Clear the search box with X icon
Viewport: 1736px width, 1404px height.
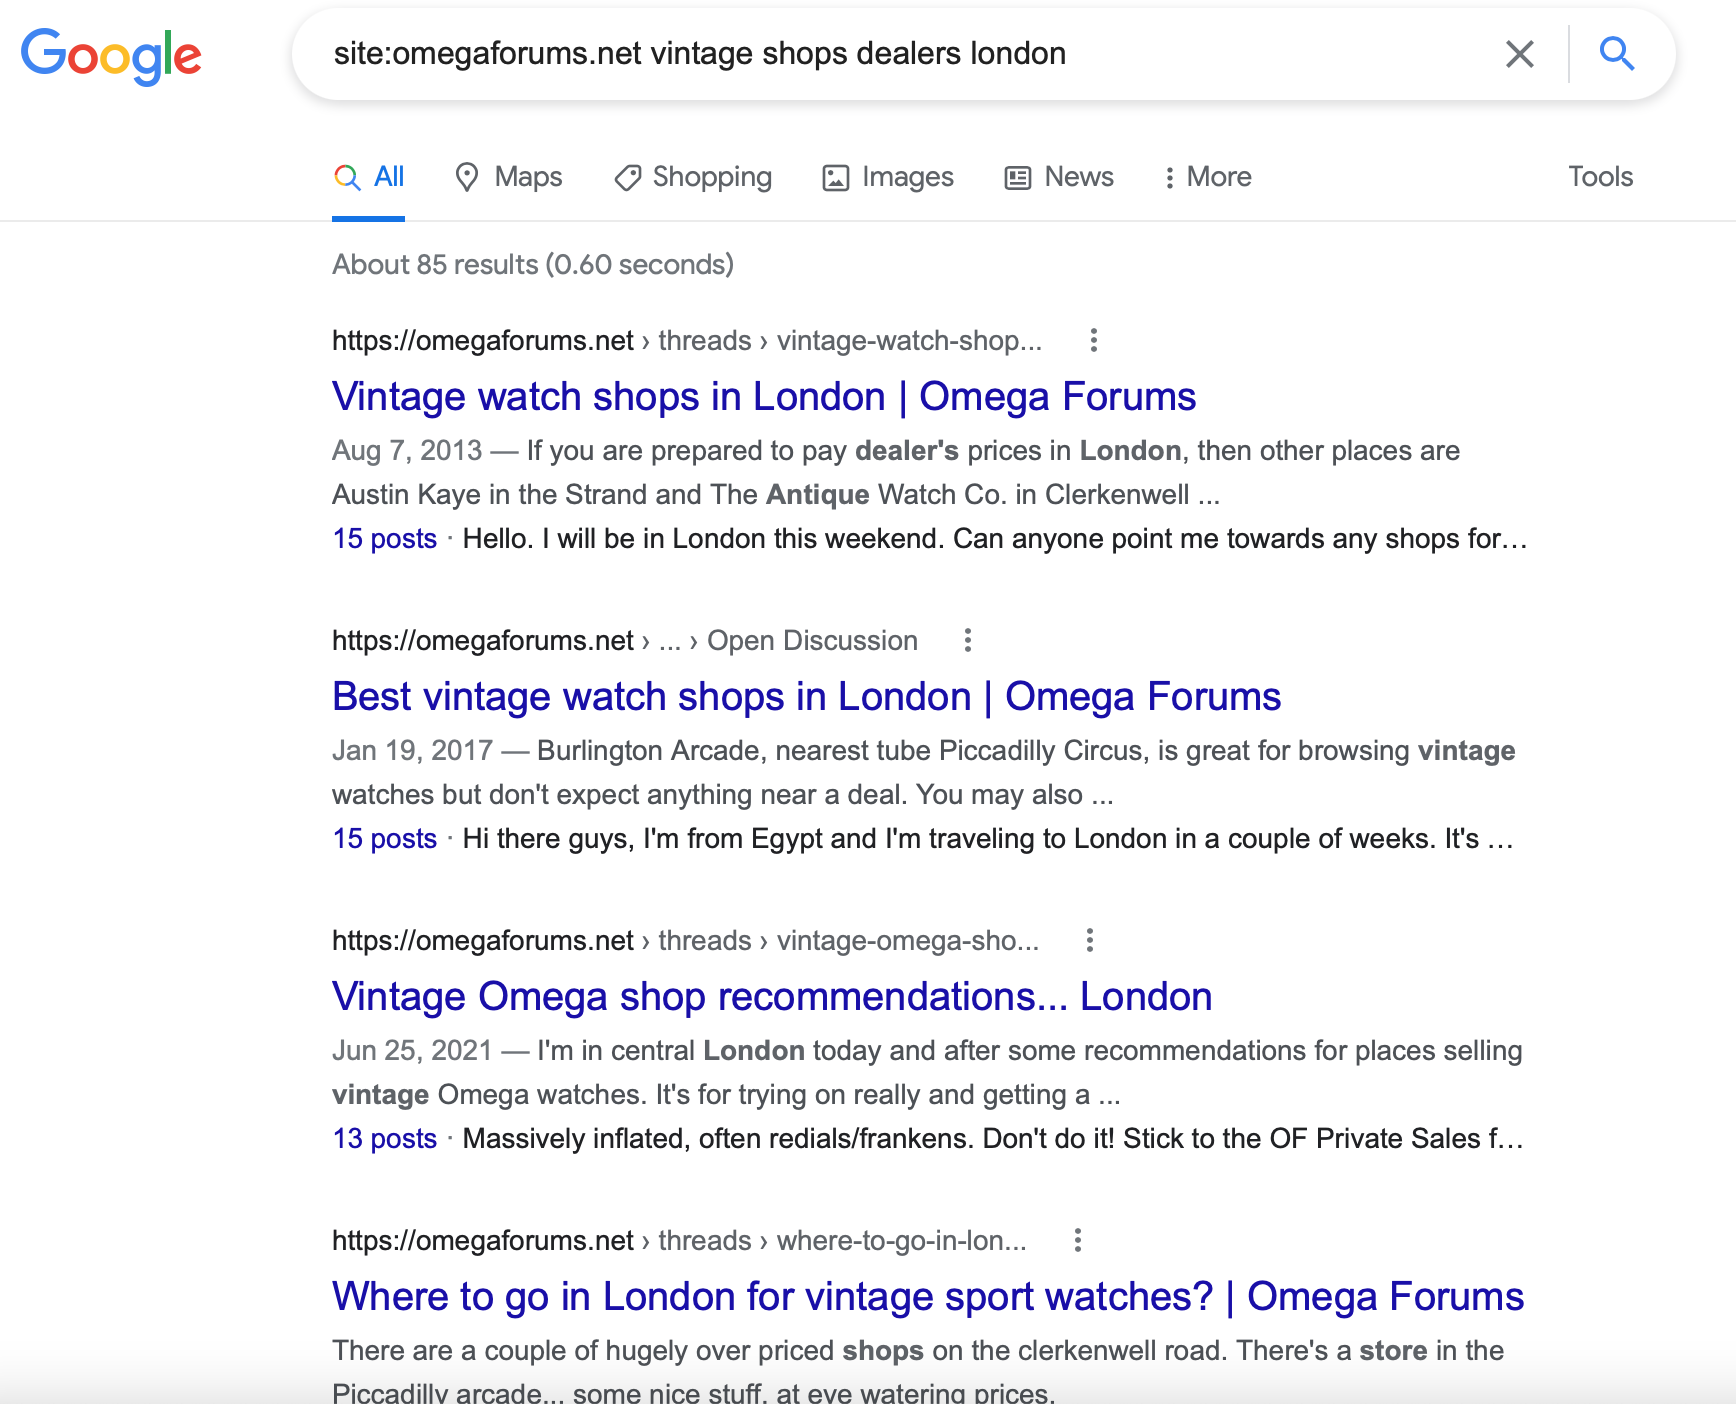pos(1519,54)
